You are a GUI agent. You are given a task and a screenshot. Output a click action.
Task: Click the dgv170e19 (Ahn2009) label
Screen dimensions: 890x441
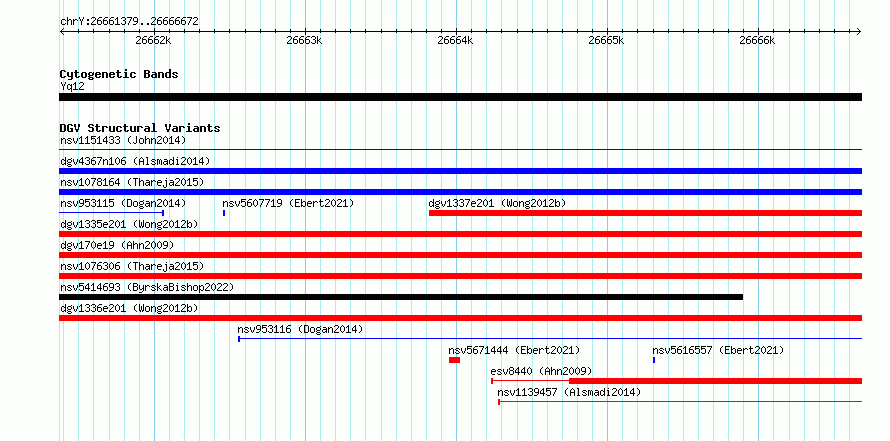(116, 245)
